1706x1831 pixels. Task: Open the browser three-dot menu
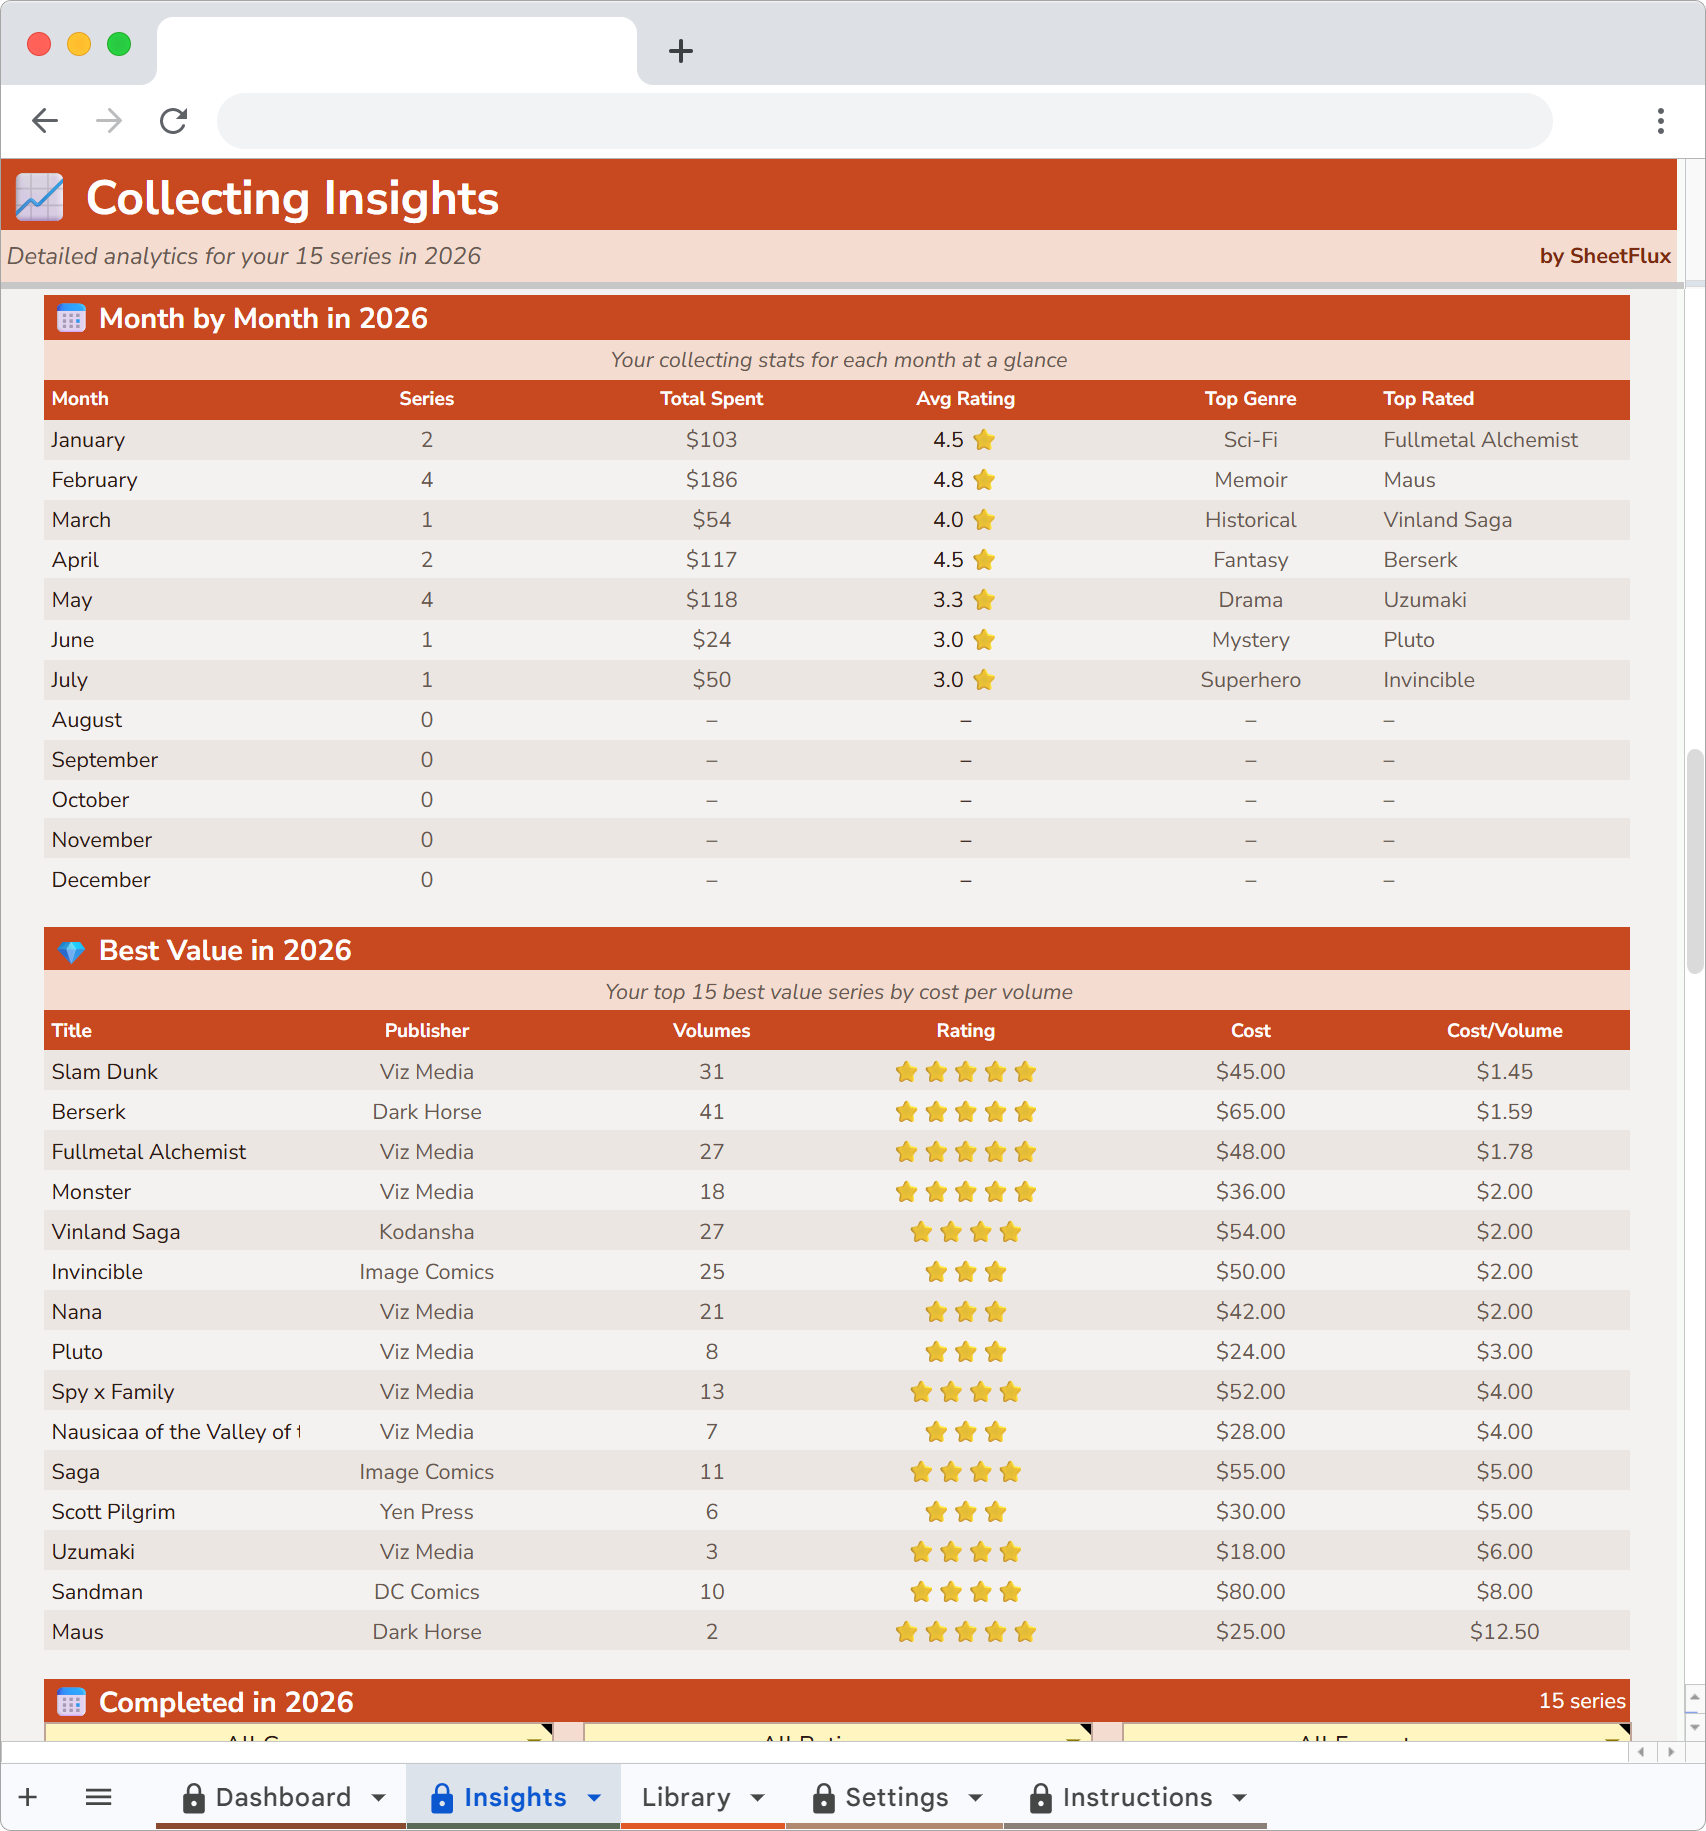(x=1660, y=120)
